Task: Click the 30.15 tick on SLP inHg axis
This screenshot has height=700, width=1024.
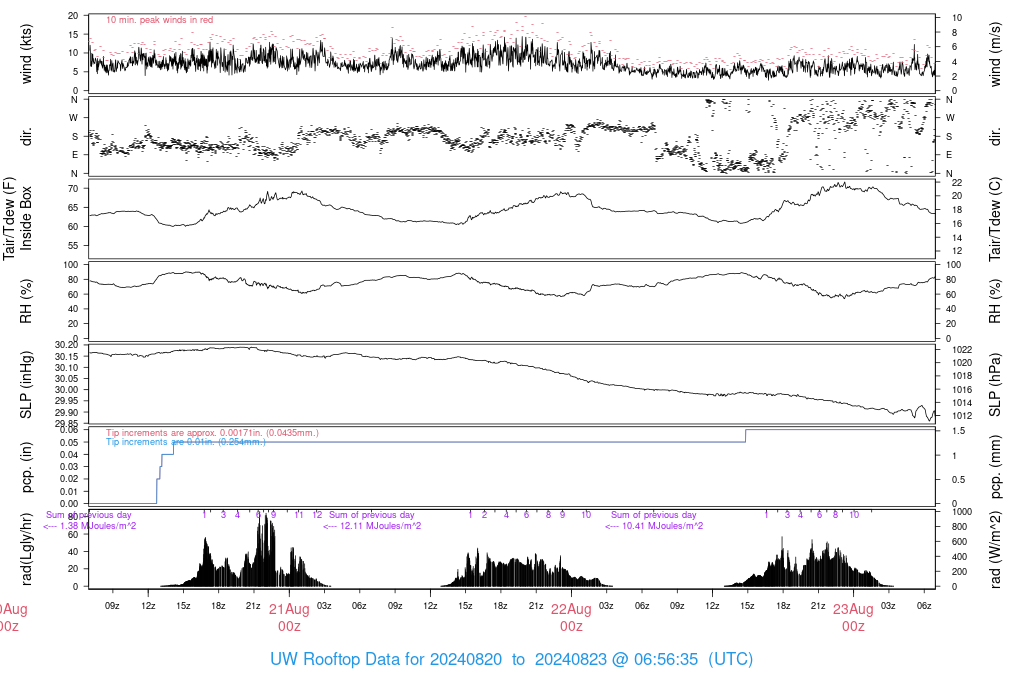Action: [67, 357]
